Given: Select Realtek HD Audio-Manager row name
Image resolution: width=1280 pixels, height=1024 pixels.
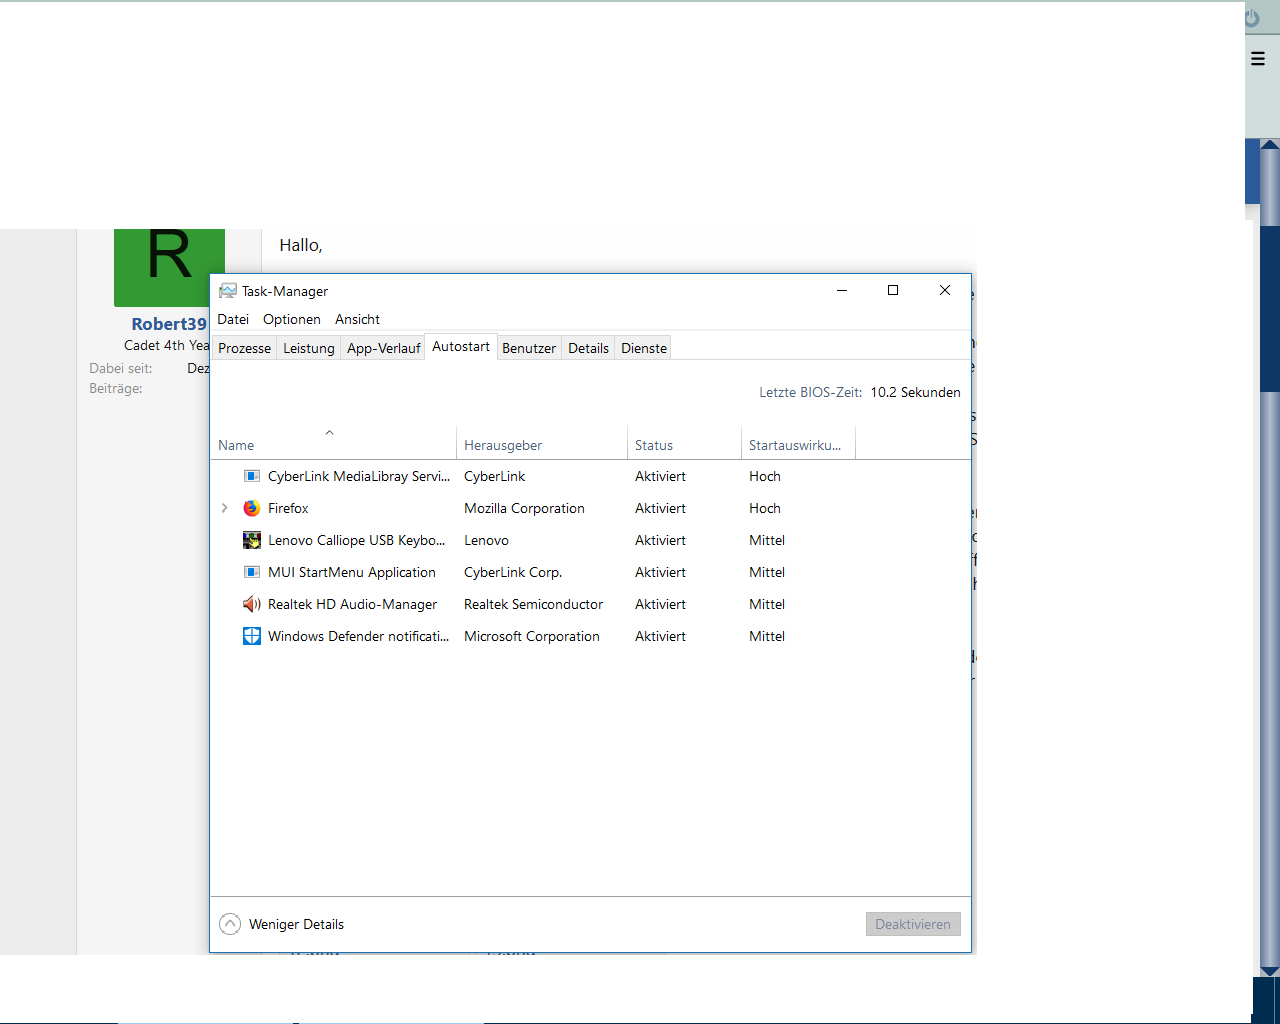Looking at the screenshot, I should [352, 604].
